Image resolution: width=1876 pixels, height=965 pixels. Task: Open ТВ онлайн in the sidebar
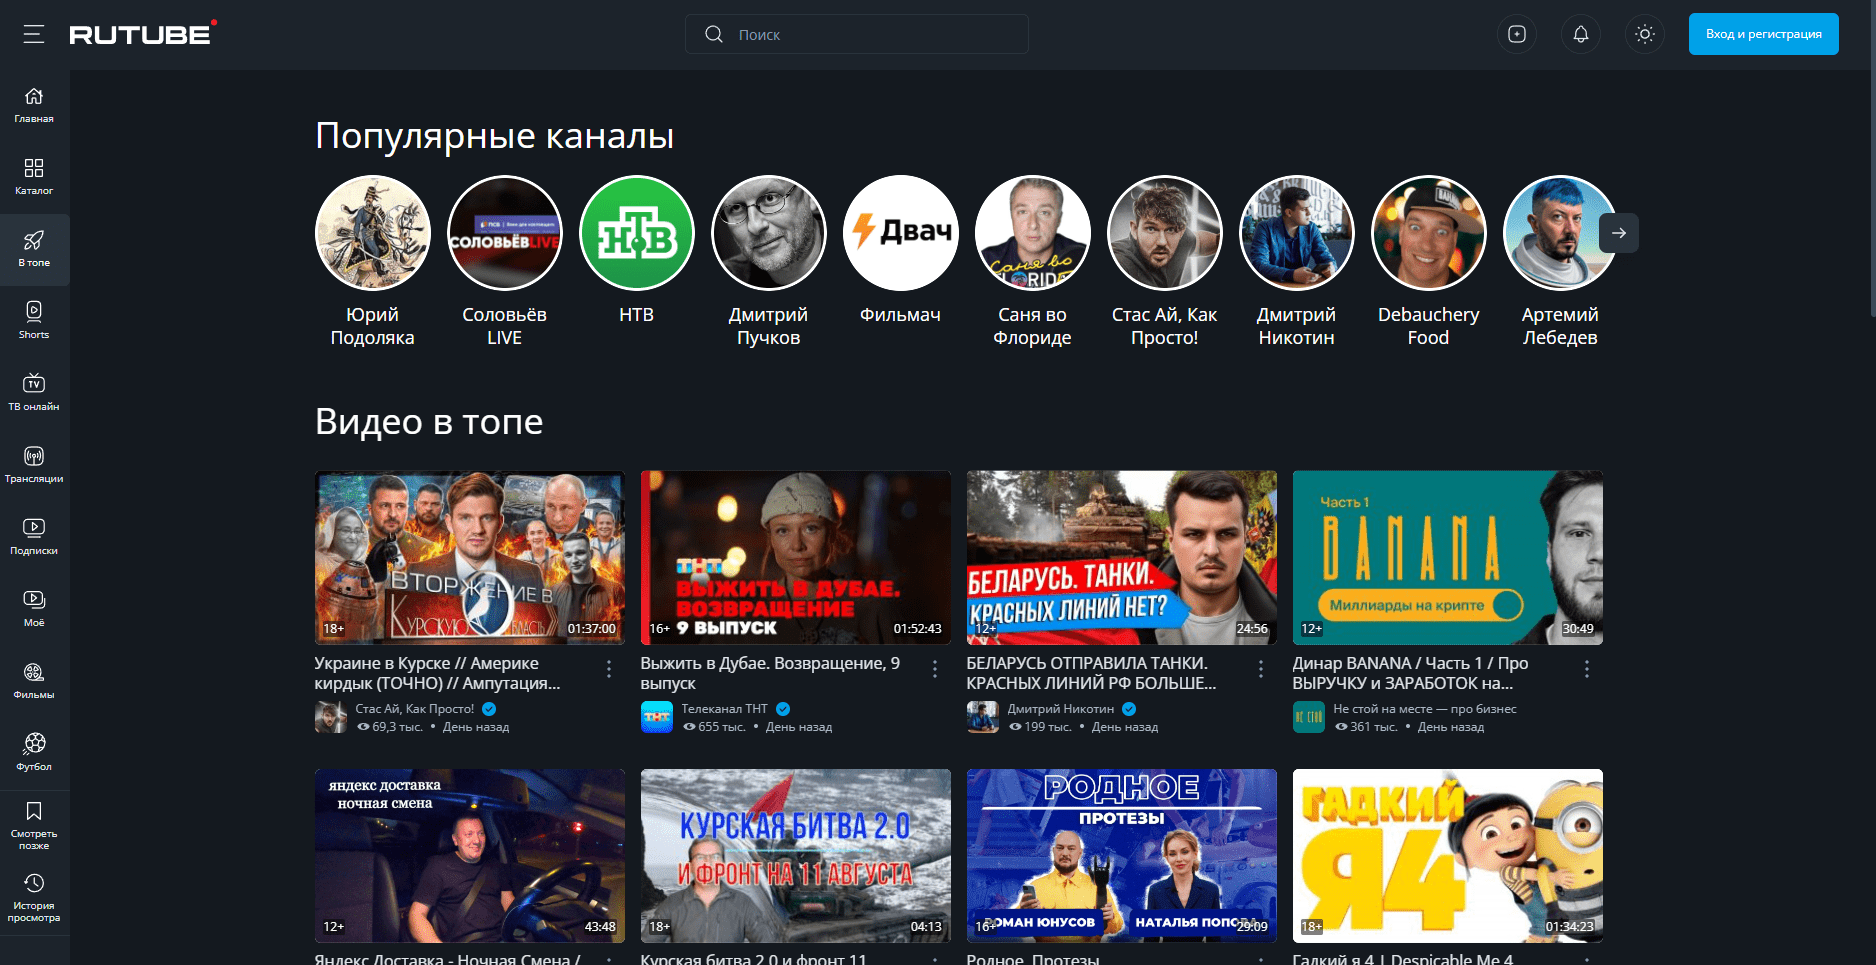34,394
